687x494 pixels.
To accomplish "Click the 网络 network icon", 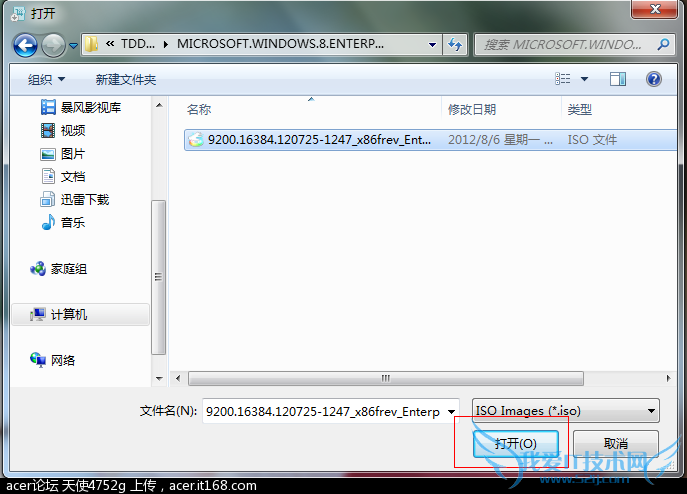I will point(38,360).
